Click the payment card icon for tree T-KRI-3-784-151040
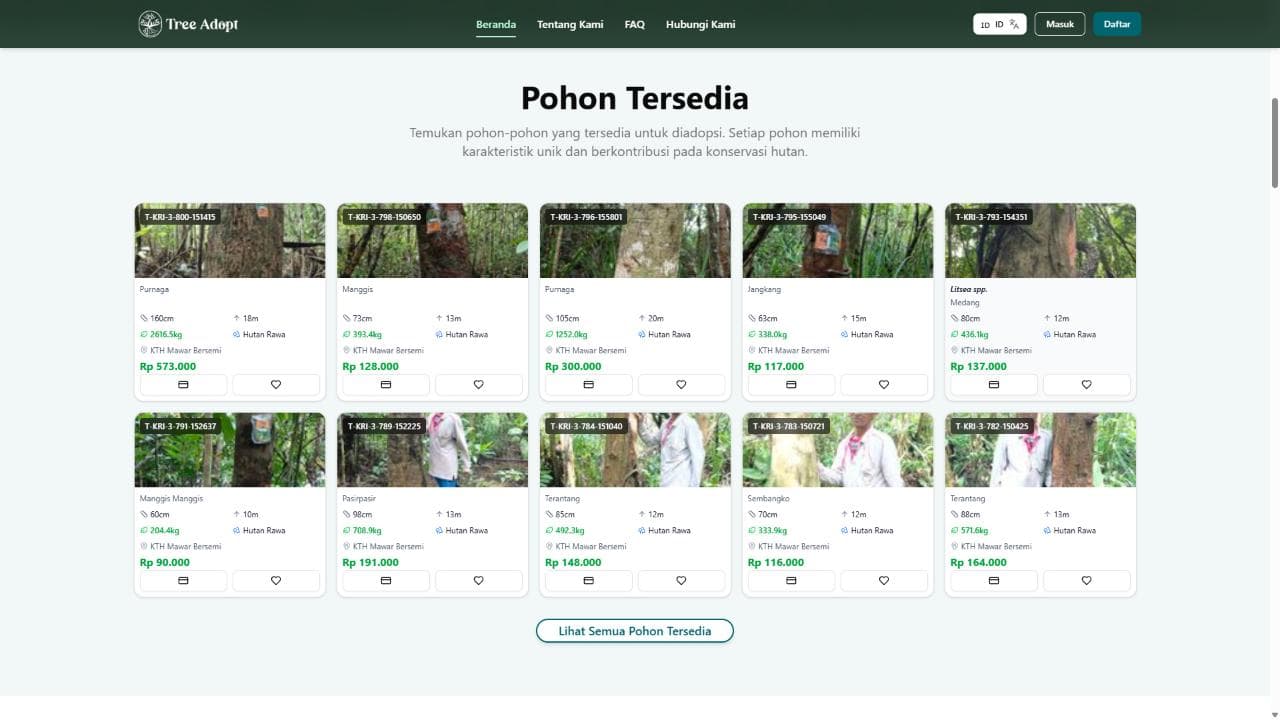The height and width of the screenshot is (720, 1280). 588,580
